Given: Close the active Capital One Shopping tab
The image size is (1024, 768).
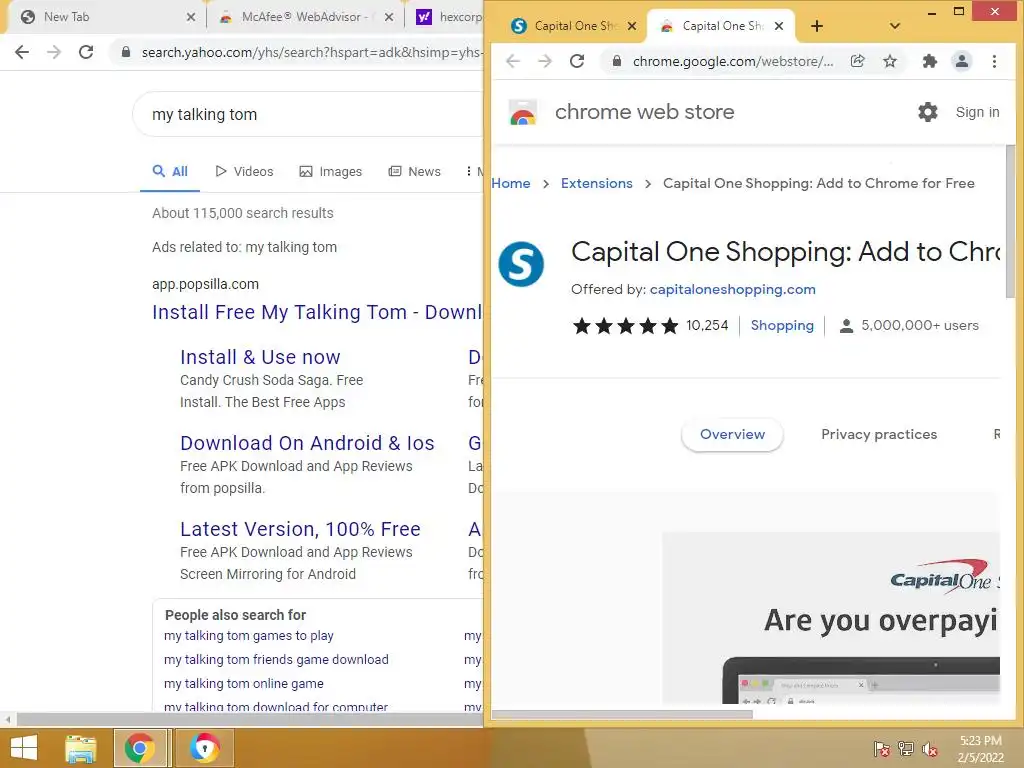Looking at the screenshot, I should point(778,26).
